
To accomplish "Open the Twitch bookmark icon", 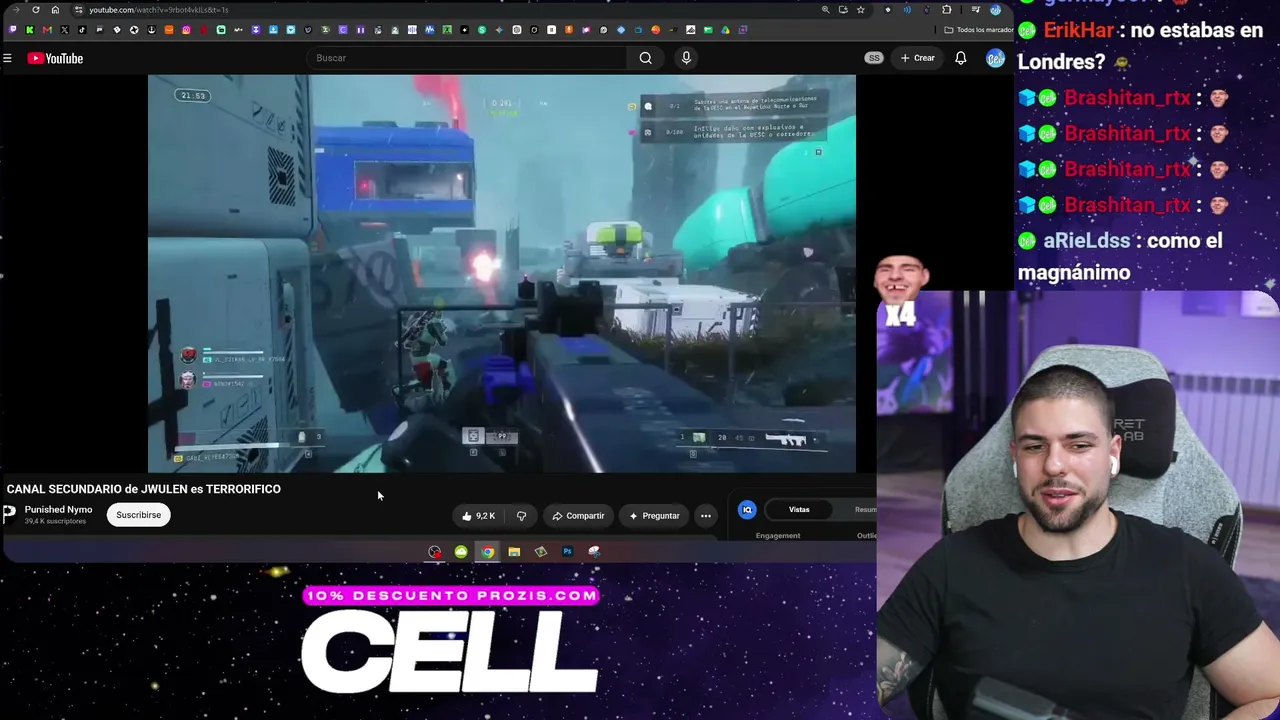I will coord(13,30).
